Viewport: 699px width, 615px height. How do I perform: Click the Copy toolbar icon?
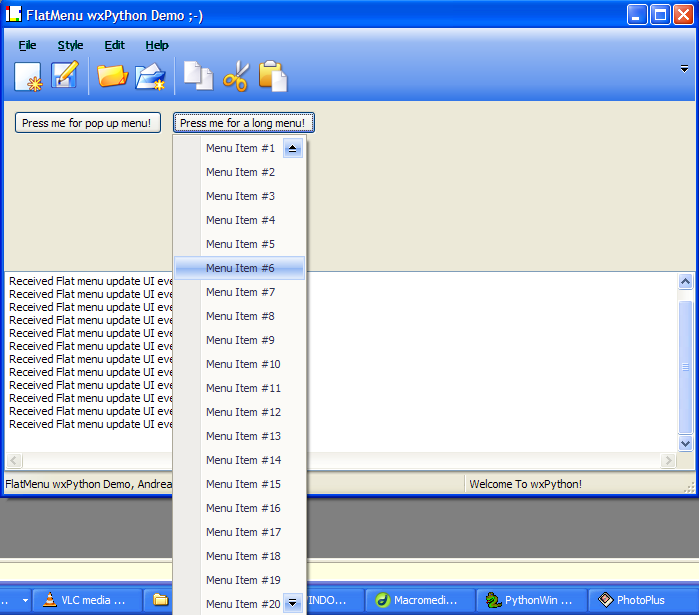point(198,76)
